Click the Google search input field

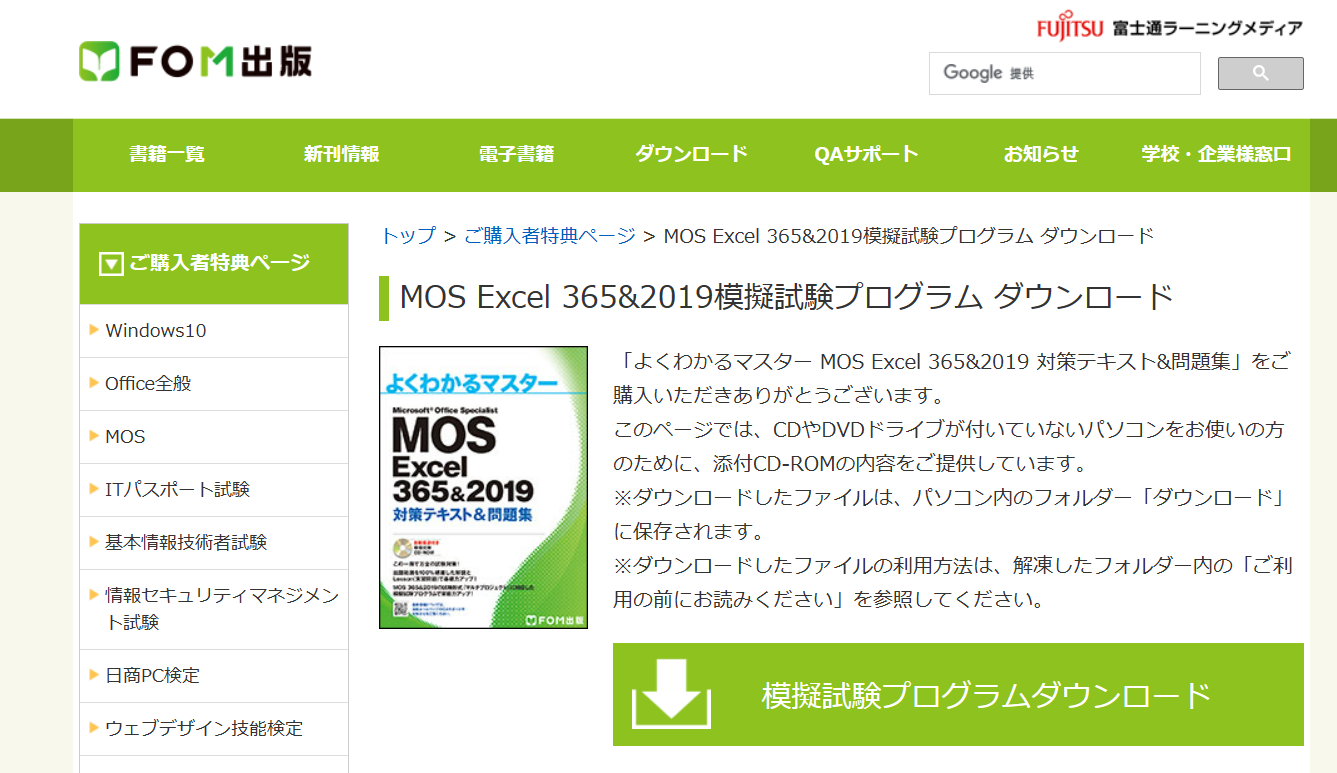(1064, 73)
